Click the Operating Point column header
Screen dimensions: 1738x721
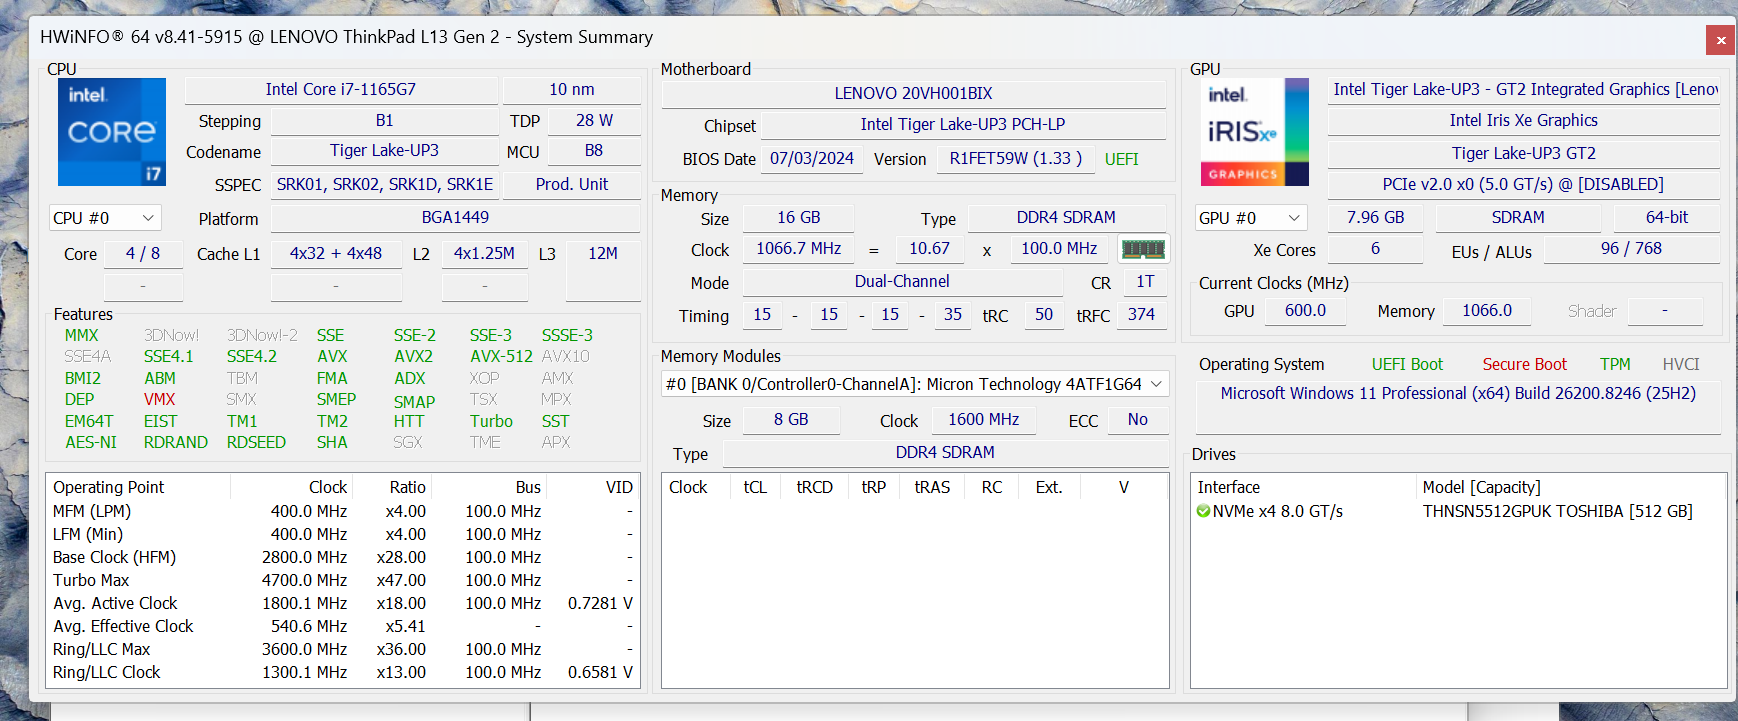click(140, 487)
